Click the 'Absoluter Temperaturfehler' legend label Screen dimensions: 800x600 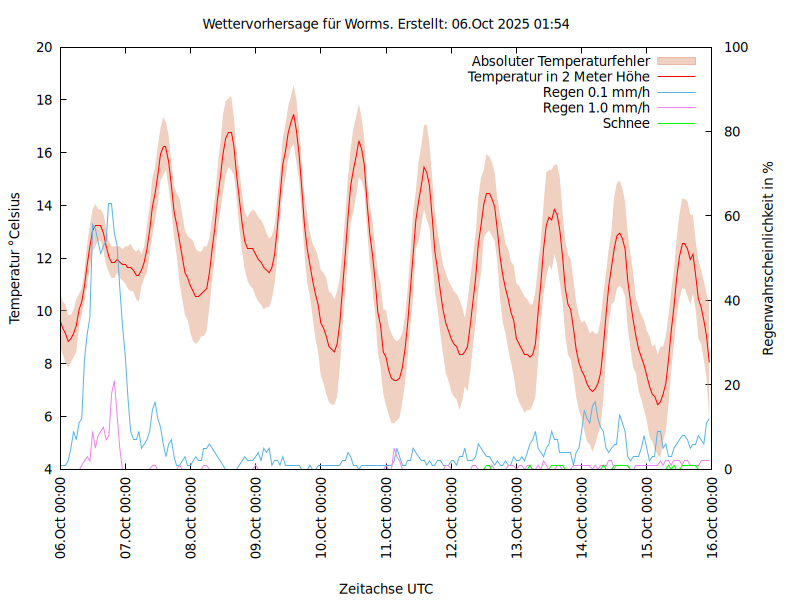pyautogui.click(x=560, y=61)
